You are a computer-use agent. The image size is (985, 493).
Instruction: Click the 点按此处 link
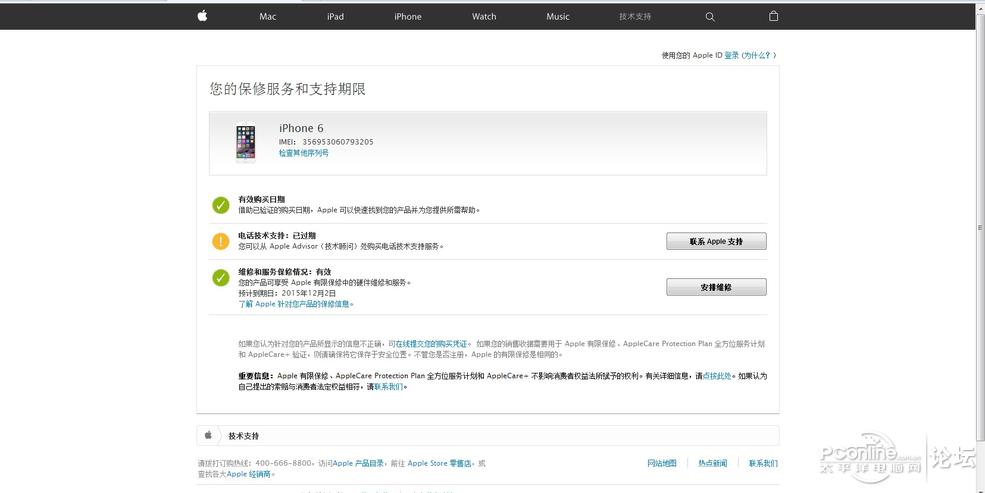(x=717, y=376)
